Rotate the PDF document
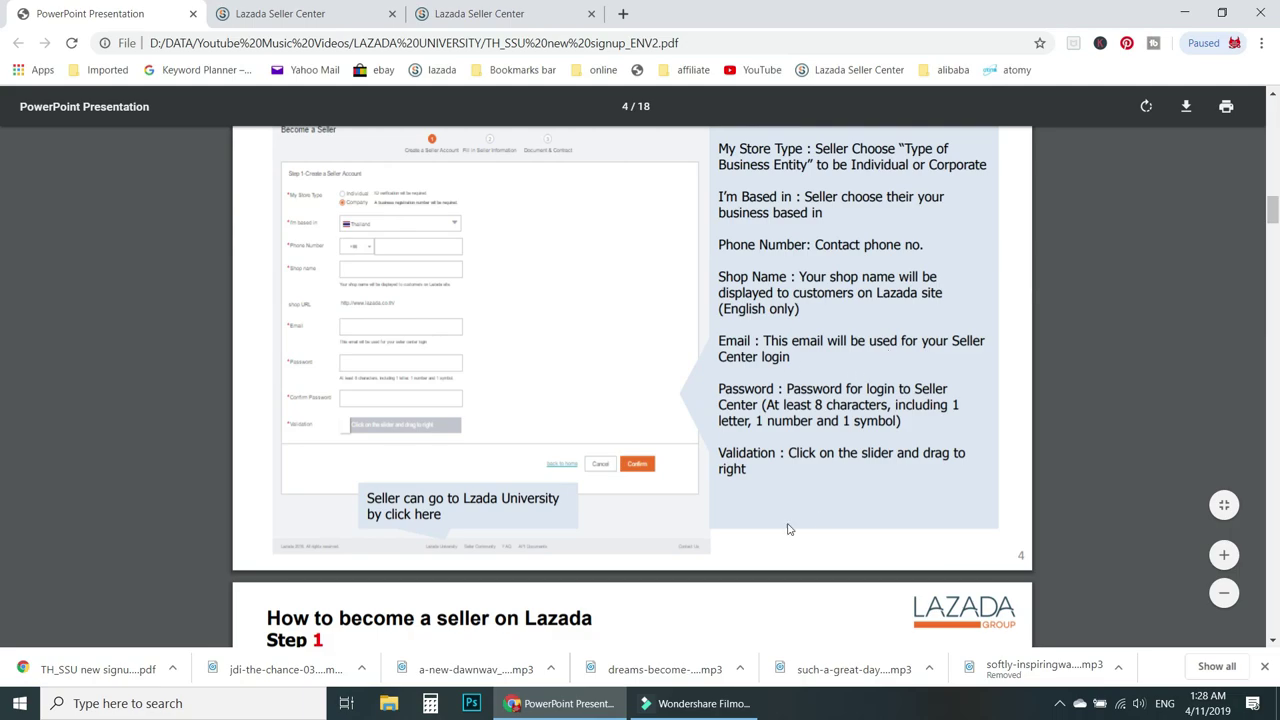Viewport: 1280px width, 720px height. pyautogui.click(x=1146, y=106)
